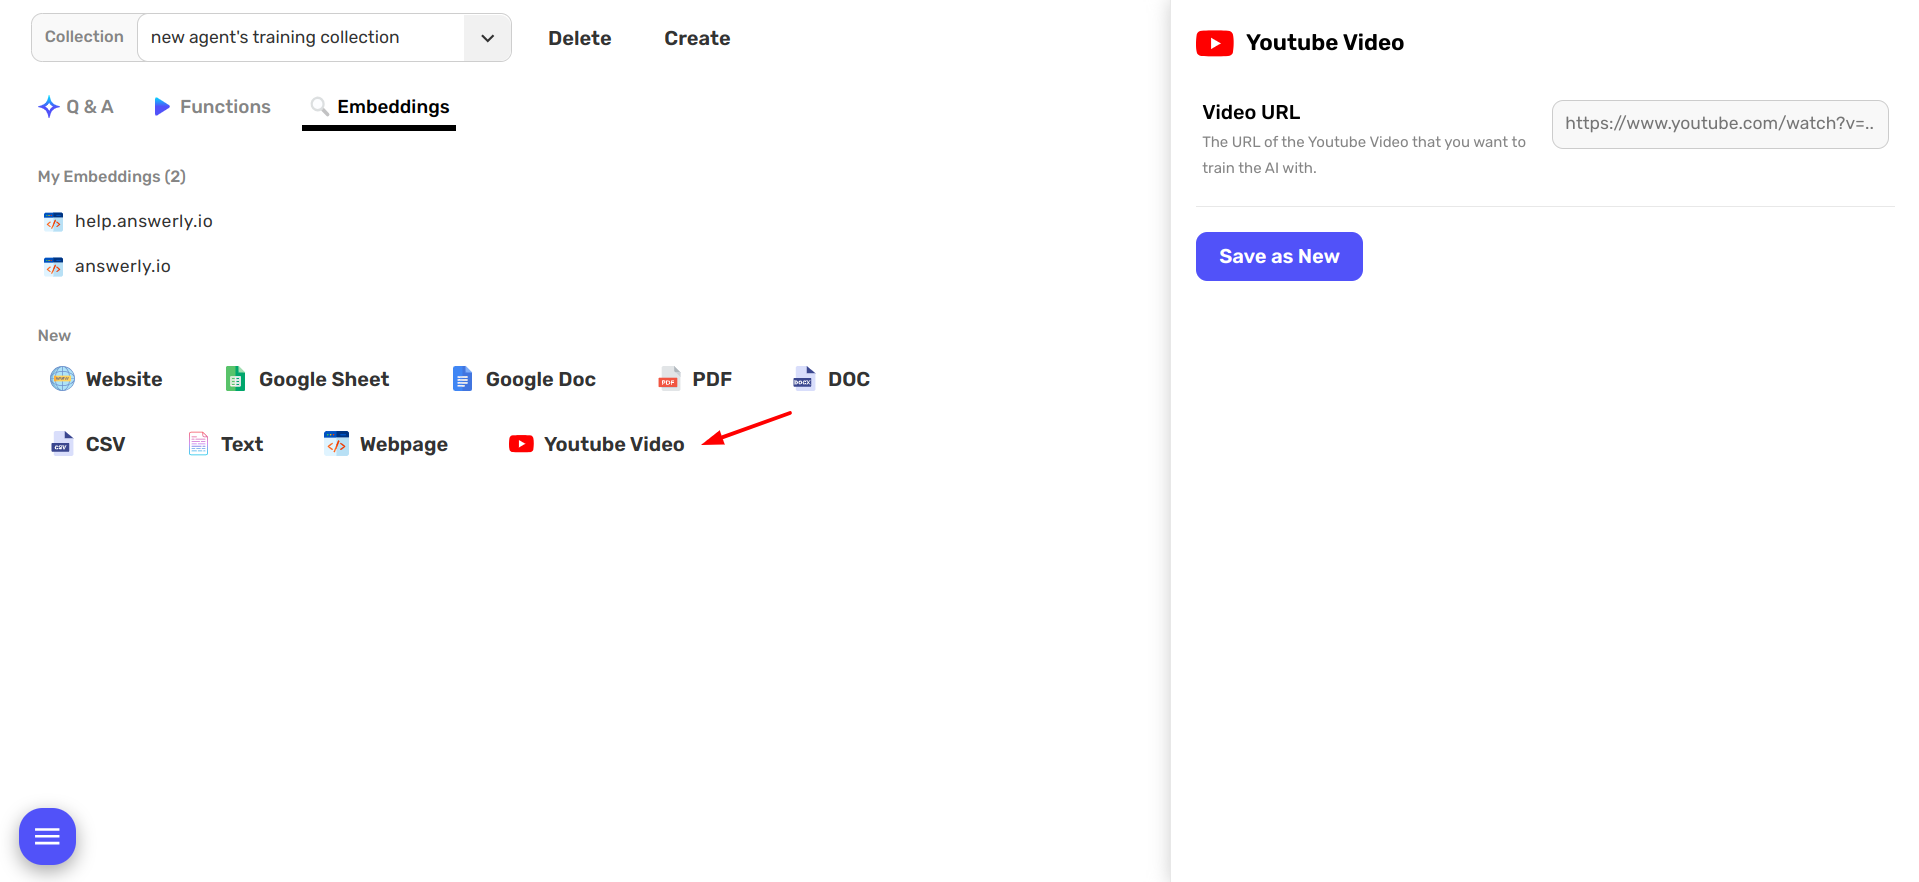Click the 'Video URL' field label
This screenshot has height=882, width=1919.
(x=1251, y=112)
